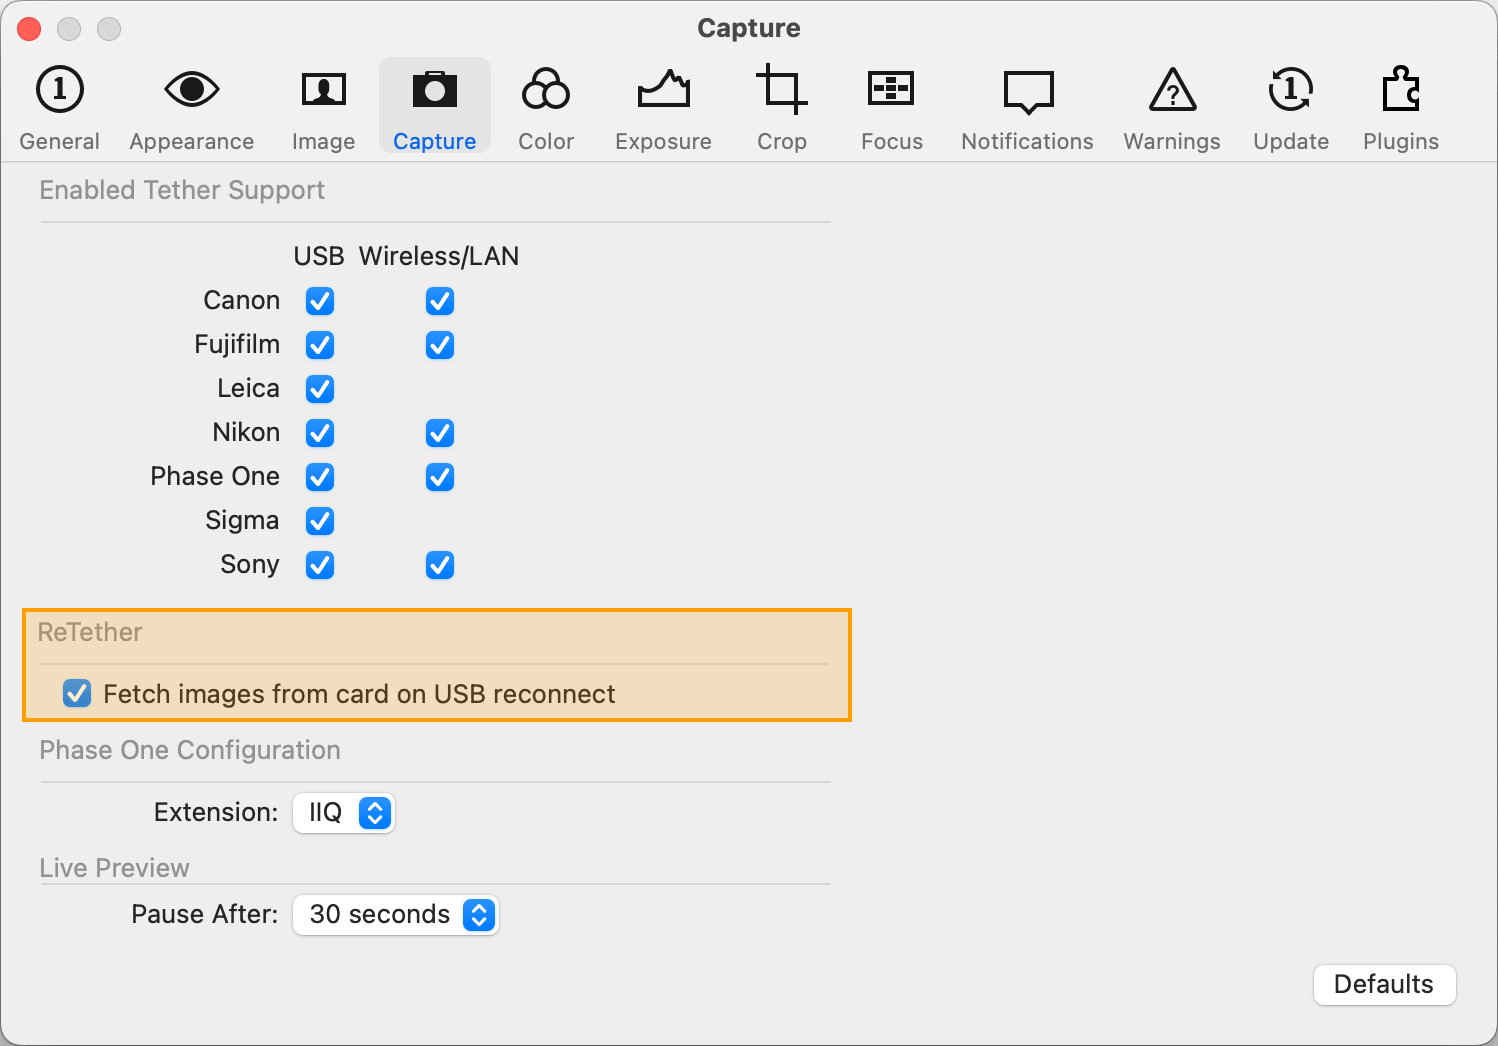Viewport: 1498px width, 1046px height.
Task: Uncheck Fetch images from card on USB reconnect
Action: [77, 693]
